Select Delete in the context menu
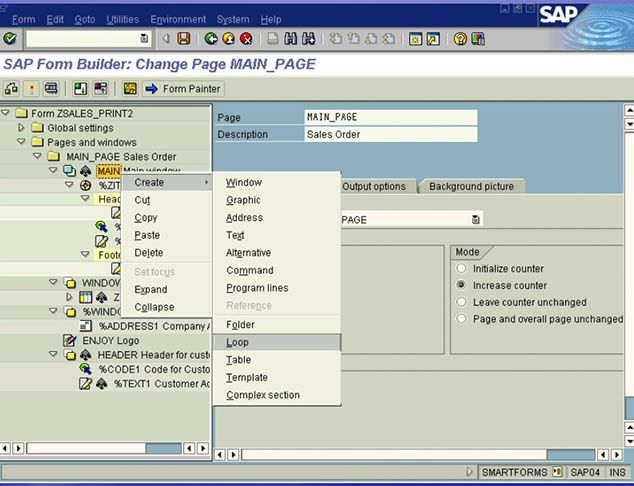The height and width of the screenshot is (486, 634). (x=167, y=253)
